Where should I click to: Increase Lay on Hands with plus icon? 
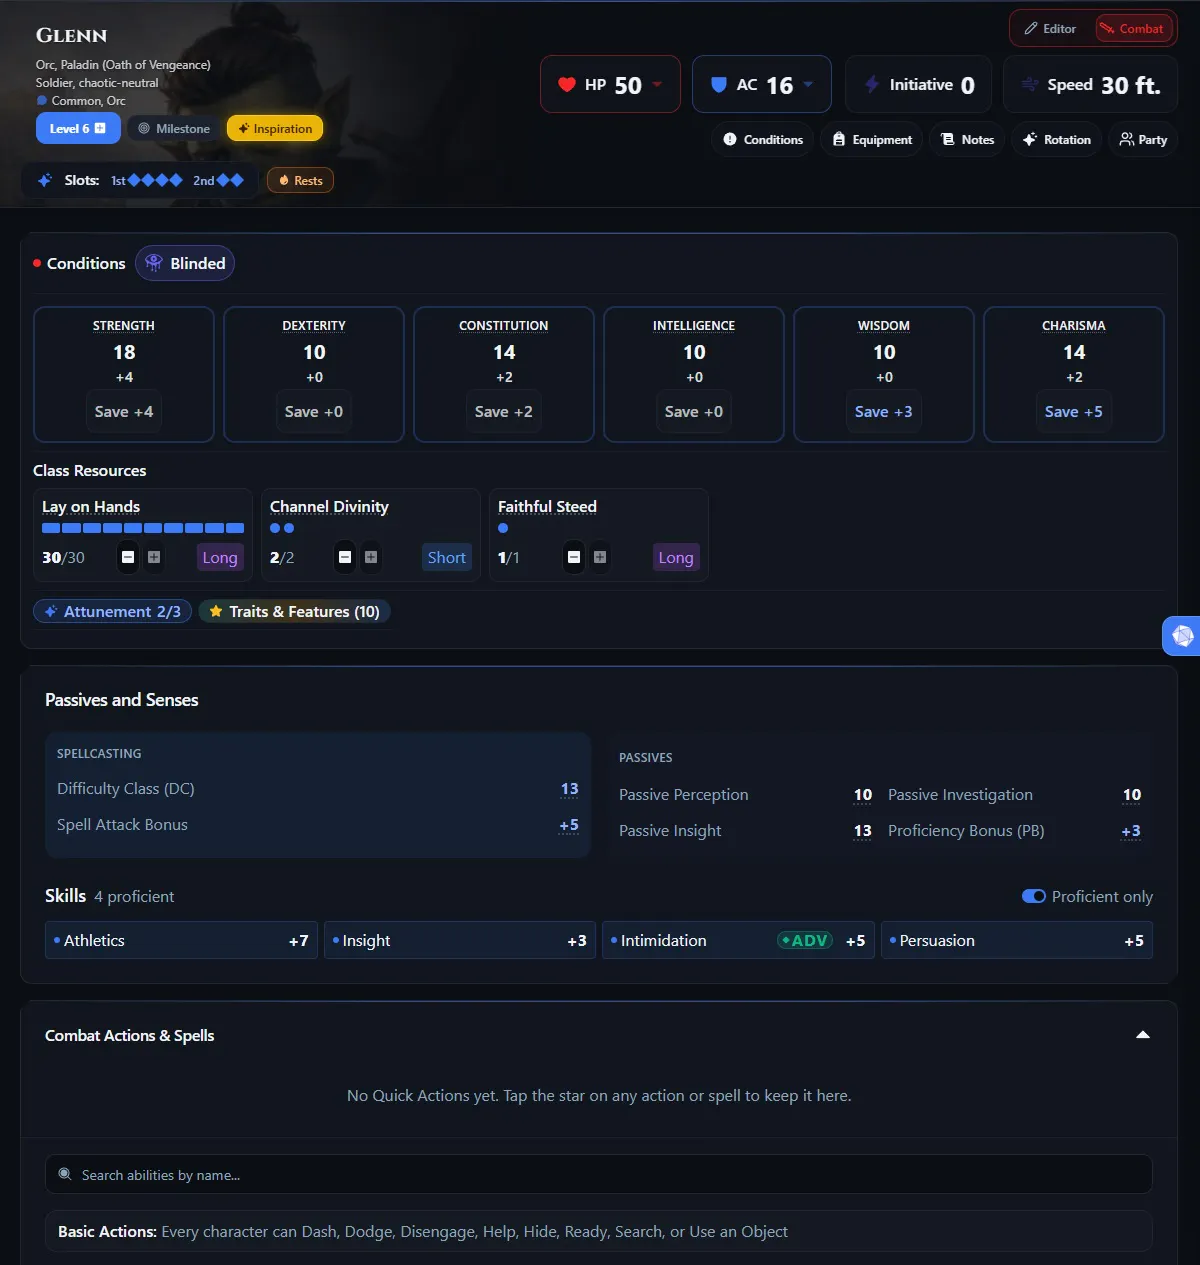tap(154, 557)
